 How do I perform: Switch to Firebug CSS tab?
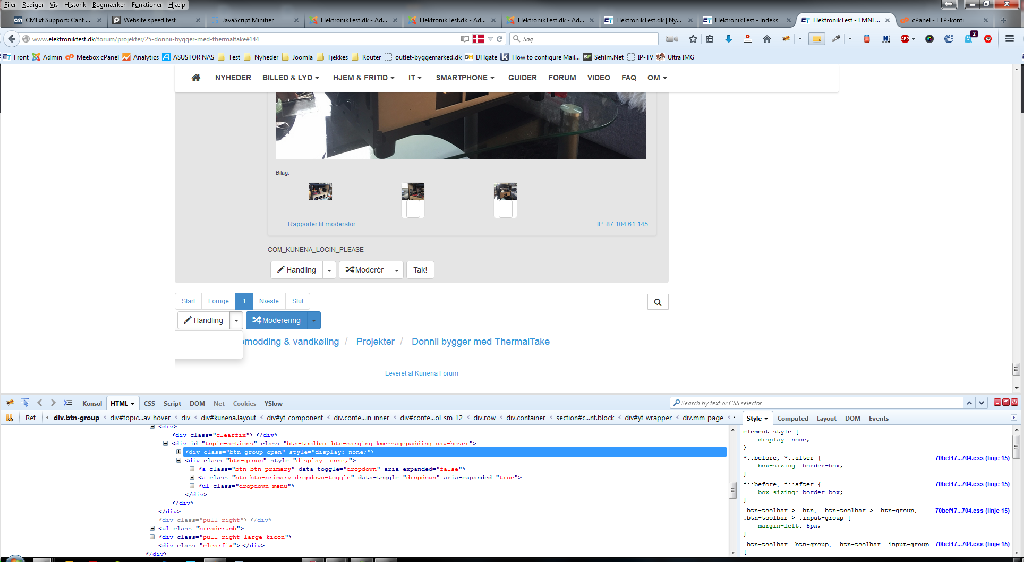tap(150, 403)
